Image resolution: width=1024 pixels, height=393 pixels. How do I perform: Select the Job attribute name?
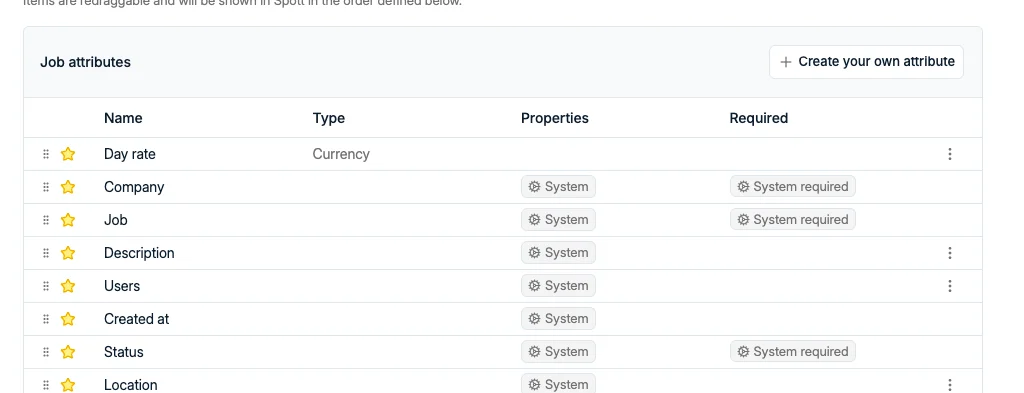pyautogui.click(x=116, y=220)
